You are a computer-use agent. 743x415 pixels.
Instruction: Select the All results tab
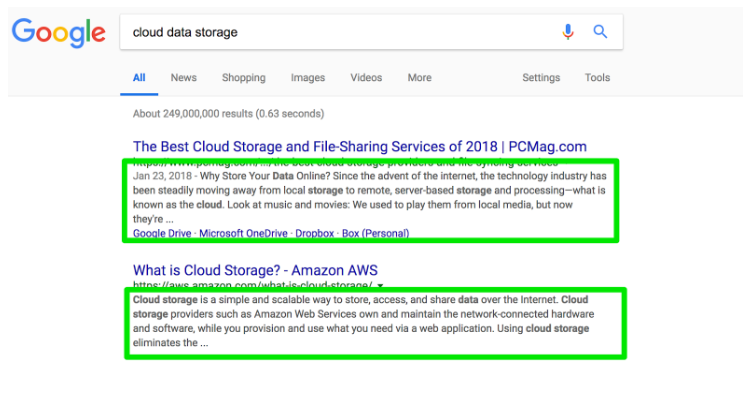(139, 78)
